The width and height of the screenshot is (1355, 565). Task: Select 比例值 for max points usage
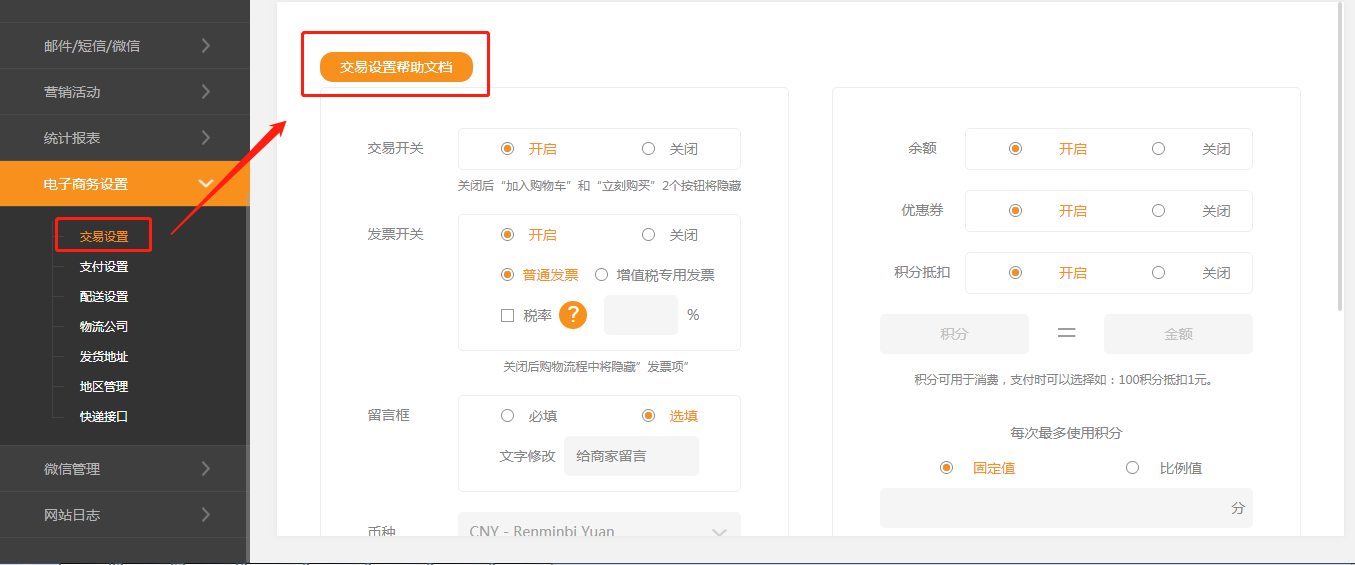pos(1133,468)
